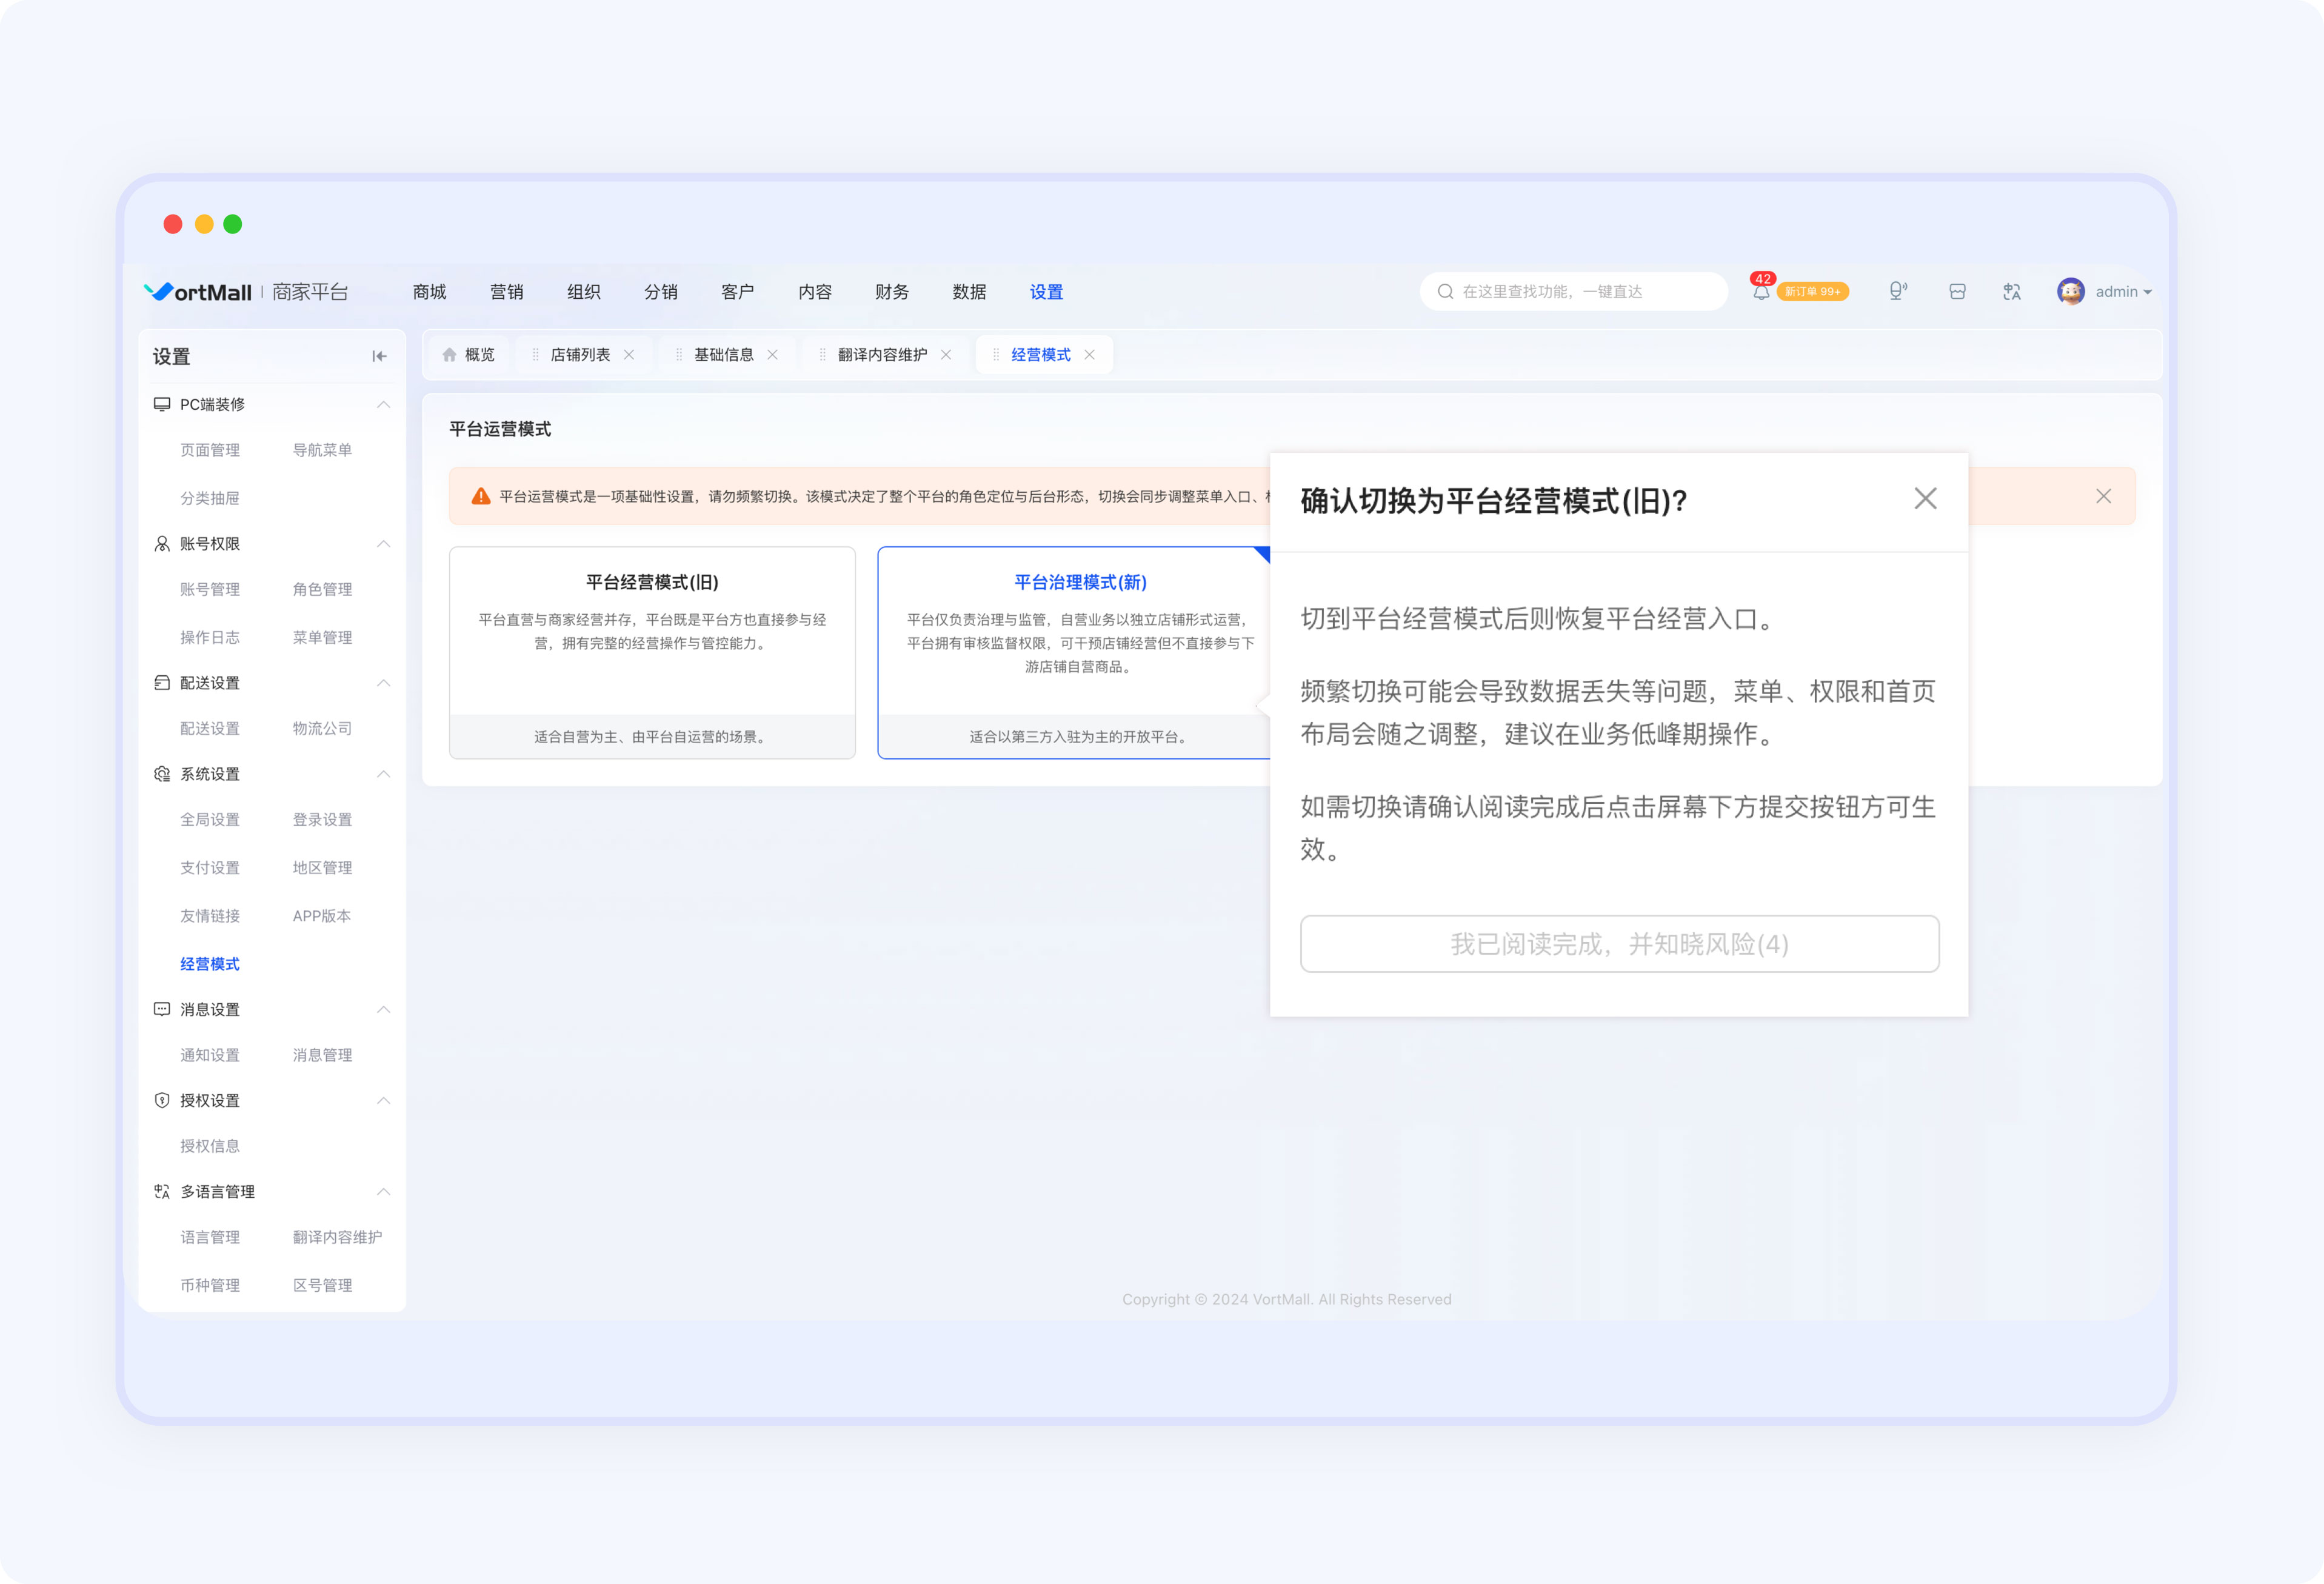
Task: Collapse the PC端装修 section chevron
Action: pos(383,404)
